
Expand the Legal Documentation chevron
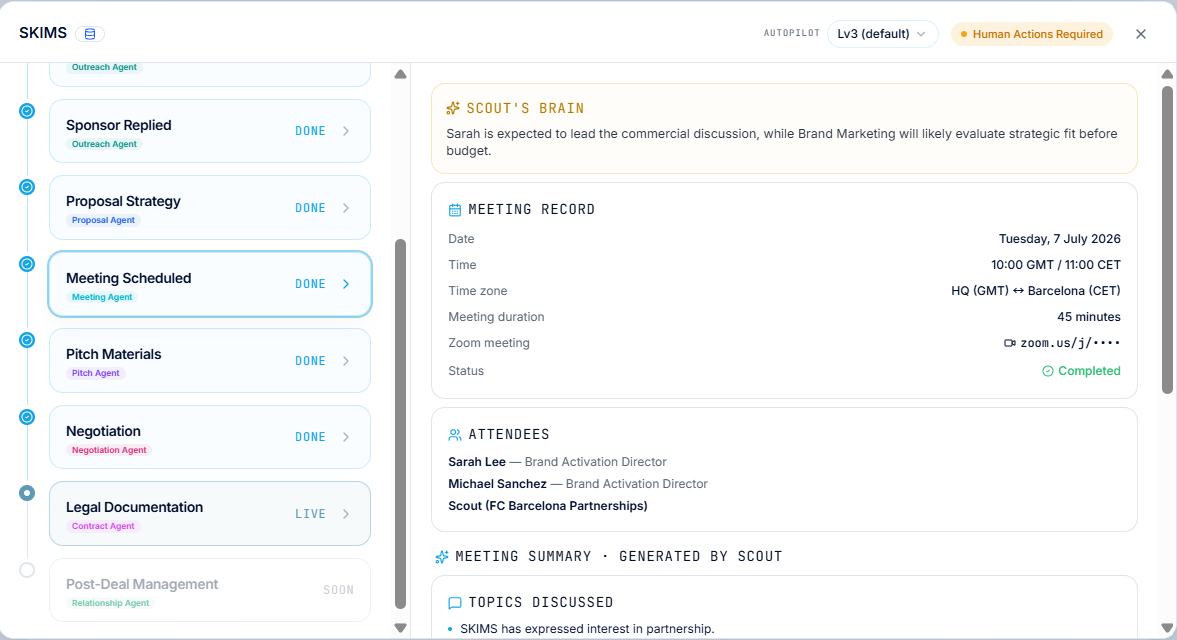pos(346,514)
